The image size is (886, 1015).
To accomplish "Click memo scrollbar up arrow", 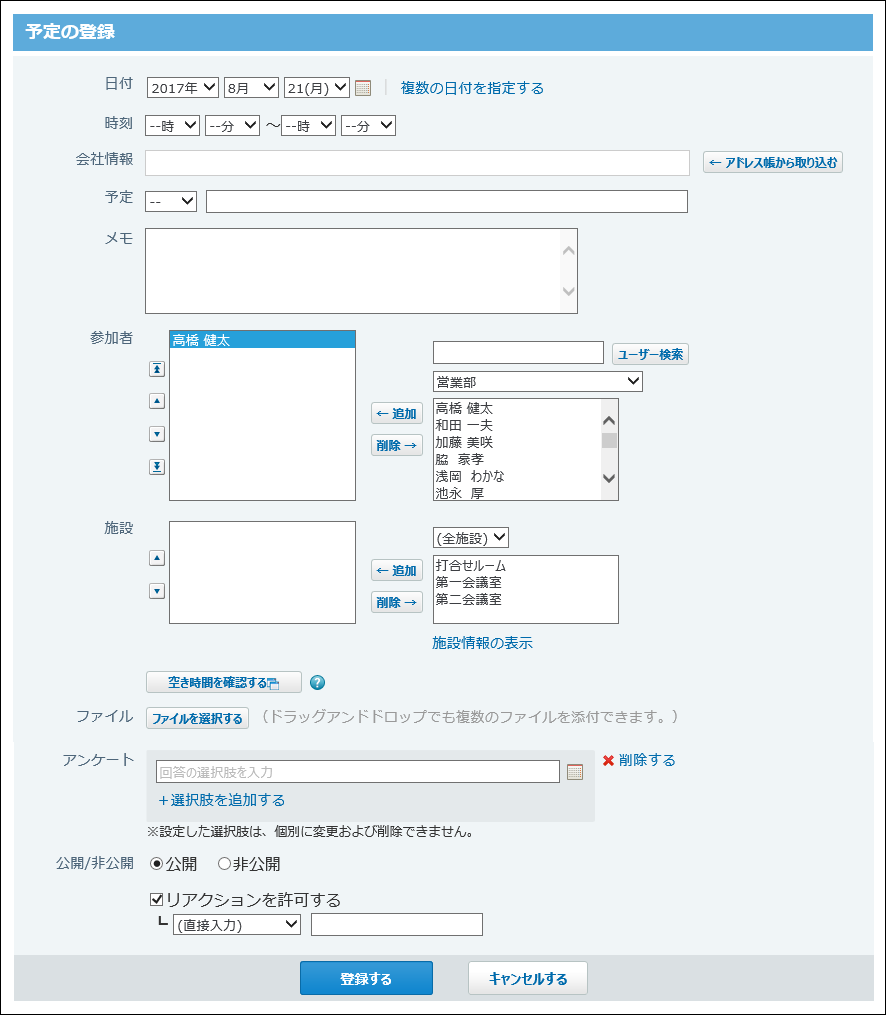I will click(569, 251).
